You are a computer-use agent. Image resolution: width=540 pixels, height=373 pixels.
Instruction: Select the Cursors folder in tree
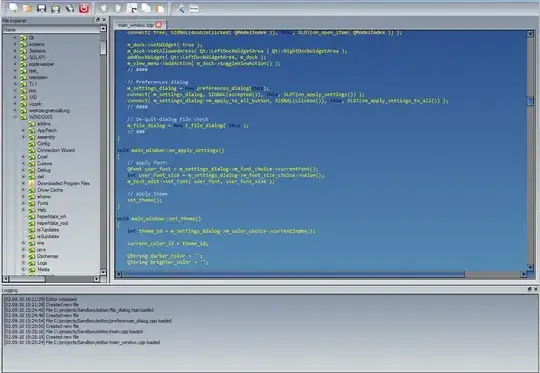click(x=44, y=164)
